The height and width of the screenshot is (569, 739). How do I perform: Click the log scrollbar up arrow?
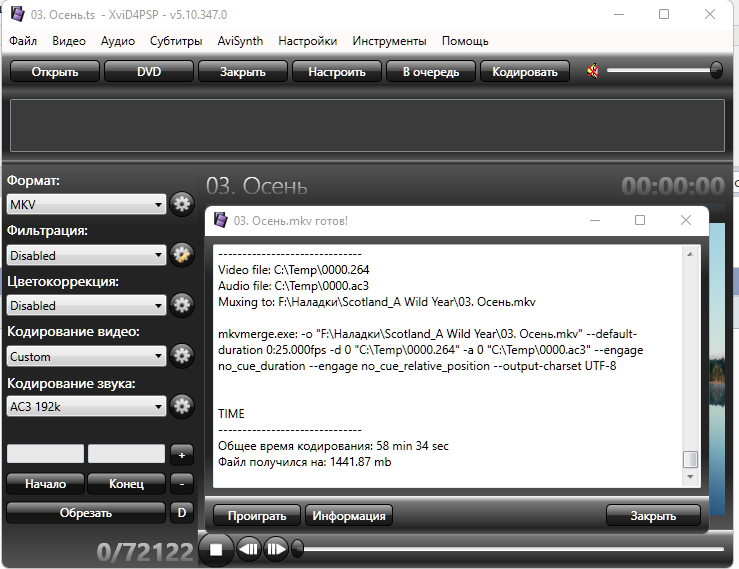point(690,254)
